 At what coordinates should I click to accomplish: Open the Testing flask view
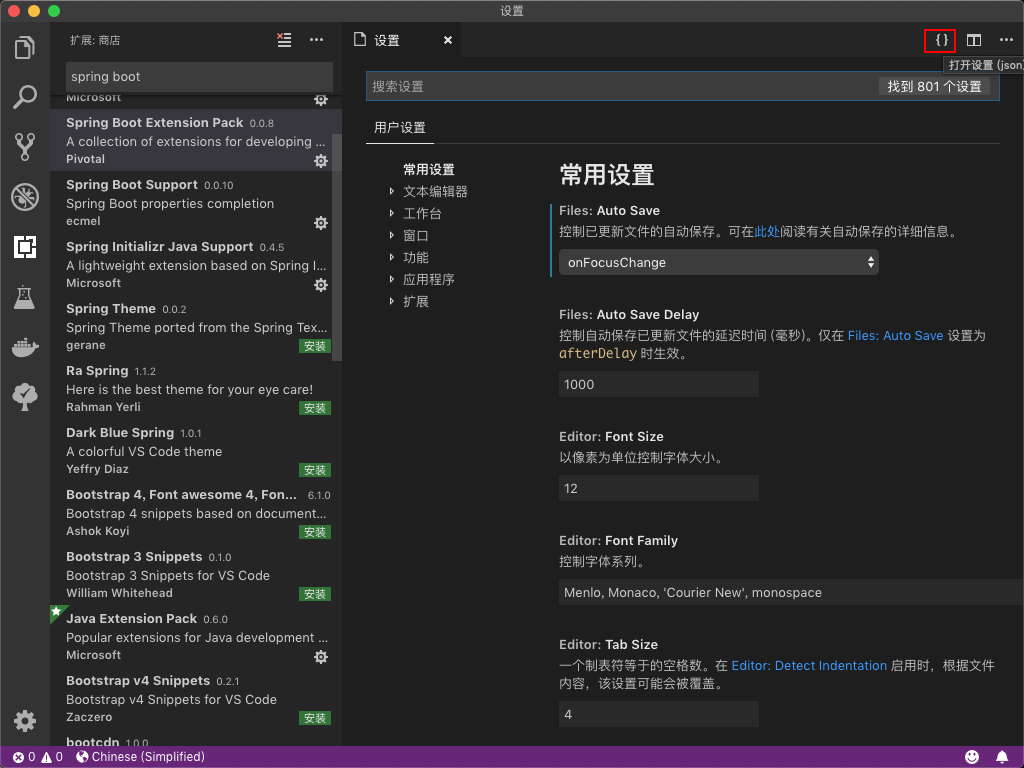25,297
